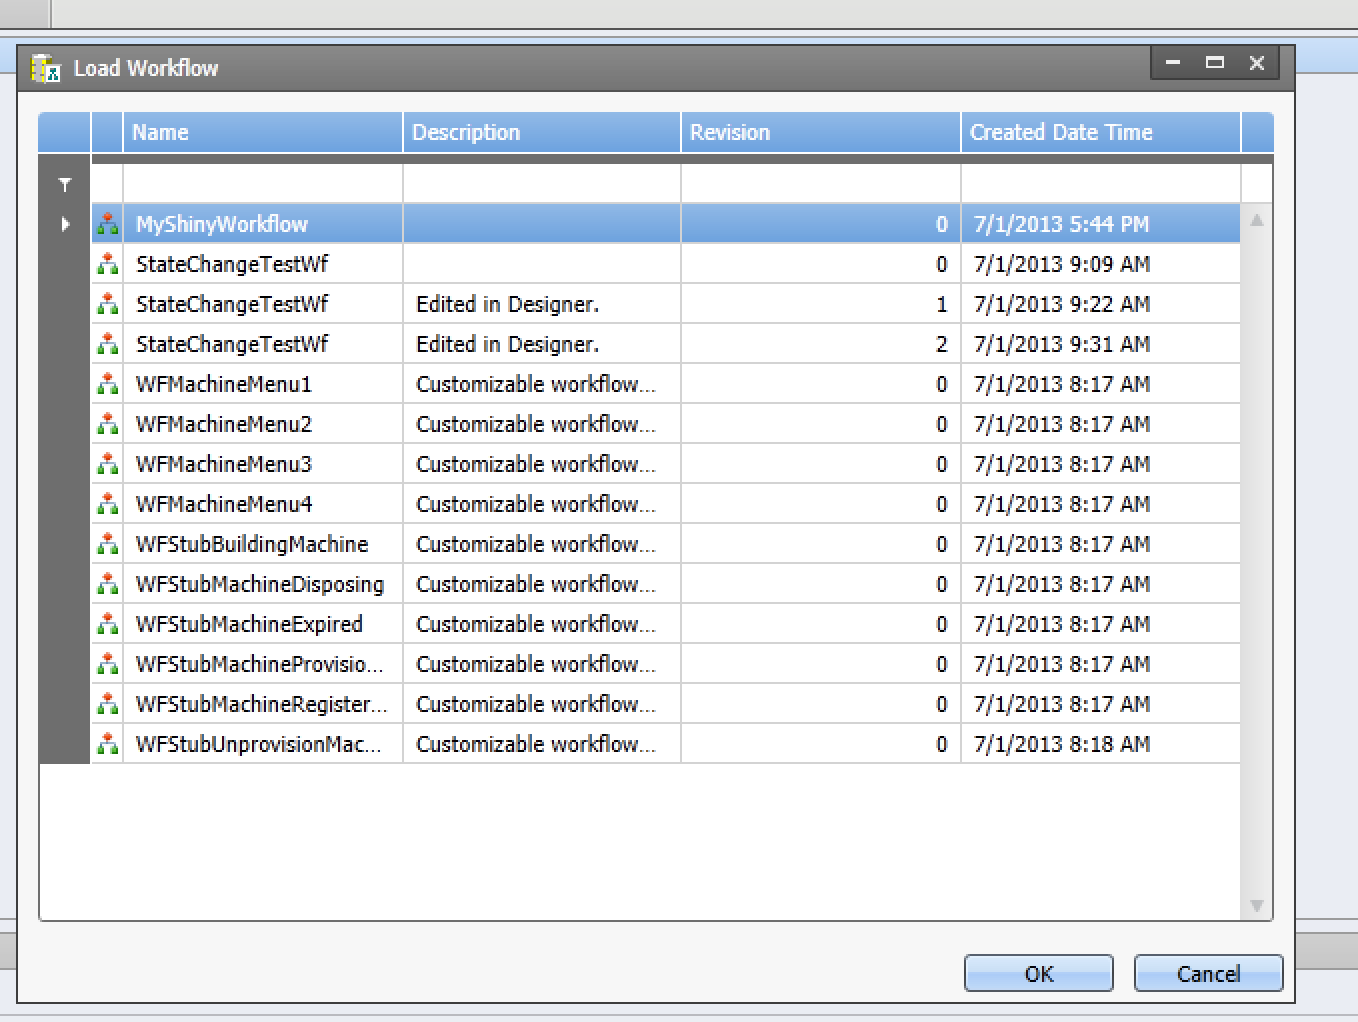Click the filter field under the Name column
The image size is (1358, 1022).
tap(260, 183)
